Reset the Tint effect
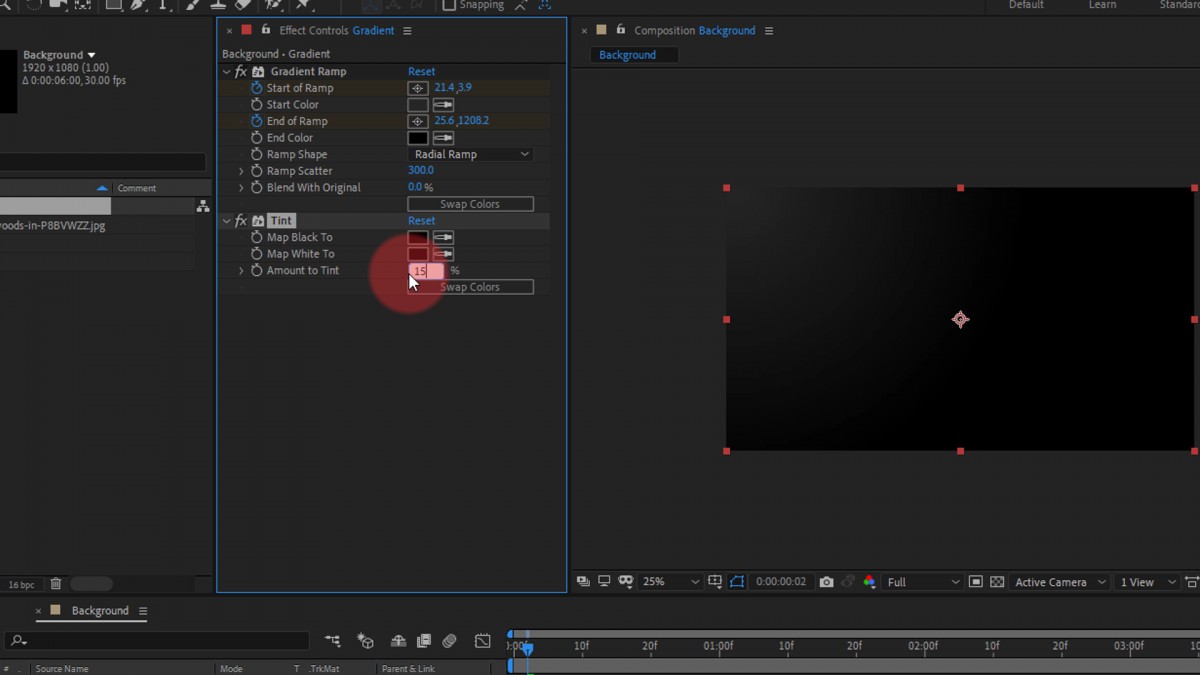 tap(421, 221)
